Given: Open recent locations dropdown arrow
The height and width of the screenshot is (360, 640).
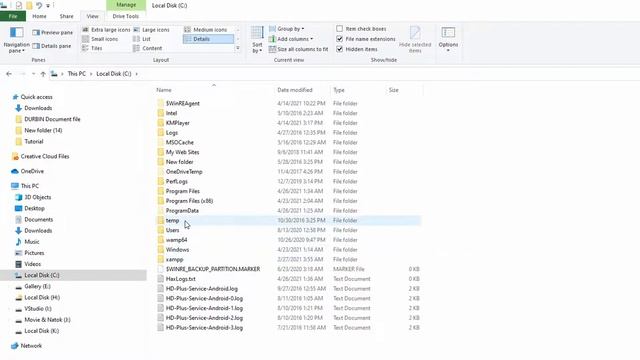Looking at the screenshot, I should tap(33, 74).
